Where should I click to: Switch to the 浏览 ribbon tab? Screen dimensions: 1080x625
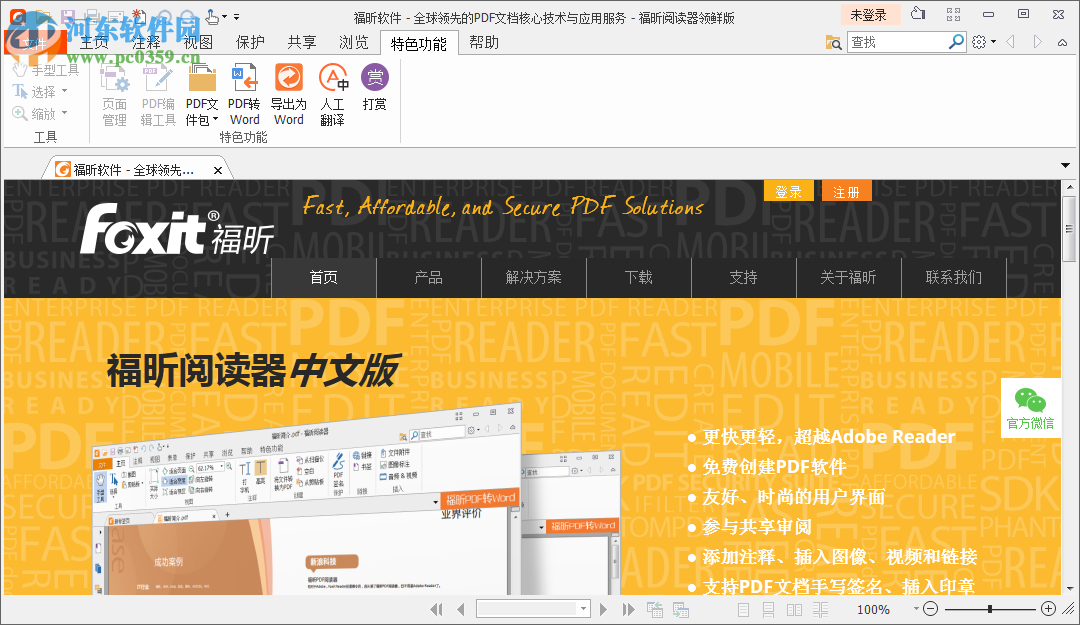click(353, 43)
